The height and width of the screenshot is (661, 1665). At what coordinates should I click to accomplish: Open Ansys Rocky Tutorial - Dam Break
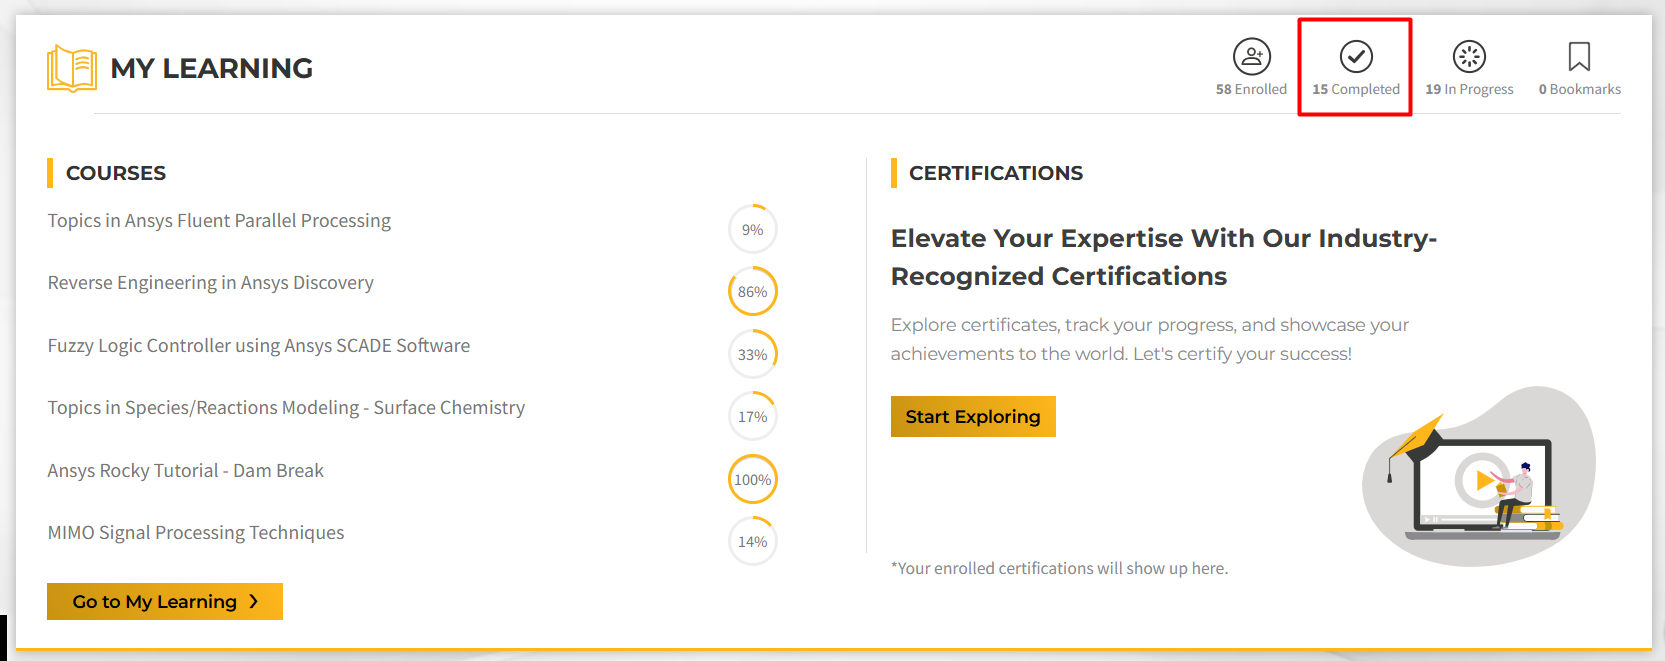tap(185, 471)
